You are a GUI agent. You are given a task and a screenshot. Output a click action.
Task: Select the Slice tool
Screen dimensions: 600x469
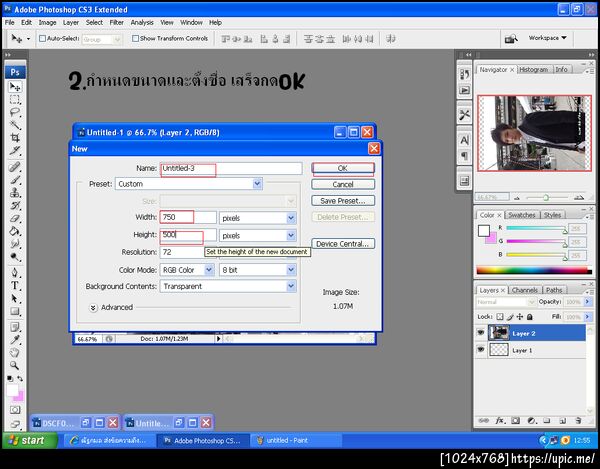pyautogui.click(x=15, y=150)
